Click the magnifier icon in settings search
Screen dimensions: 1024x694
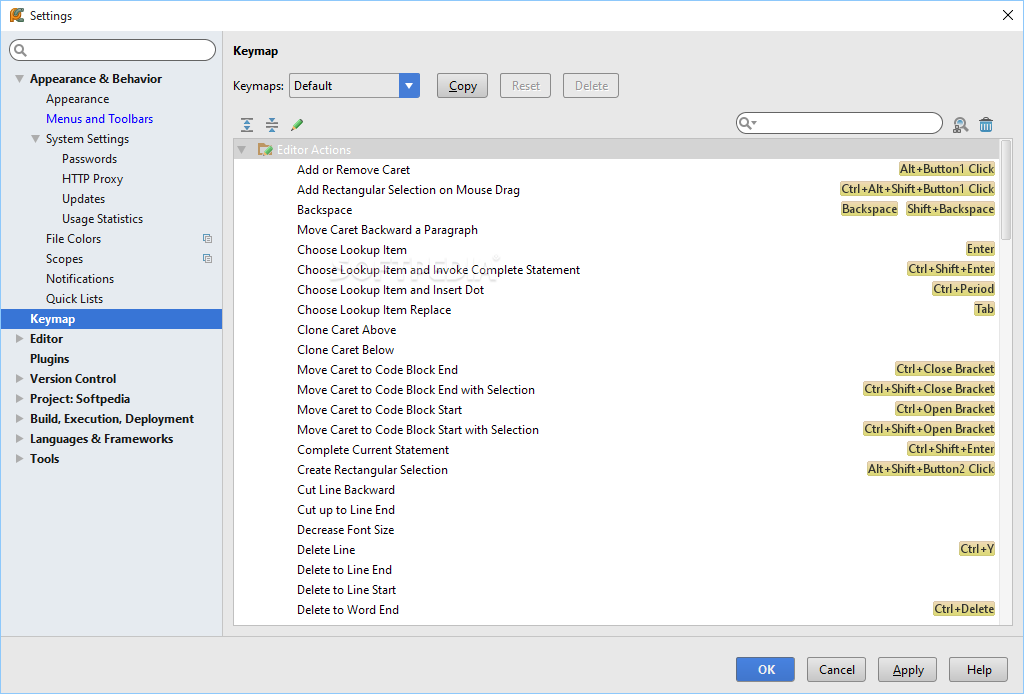[20, 50]
